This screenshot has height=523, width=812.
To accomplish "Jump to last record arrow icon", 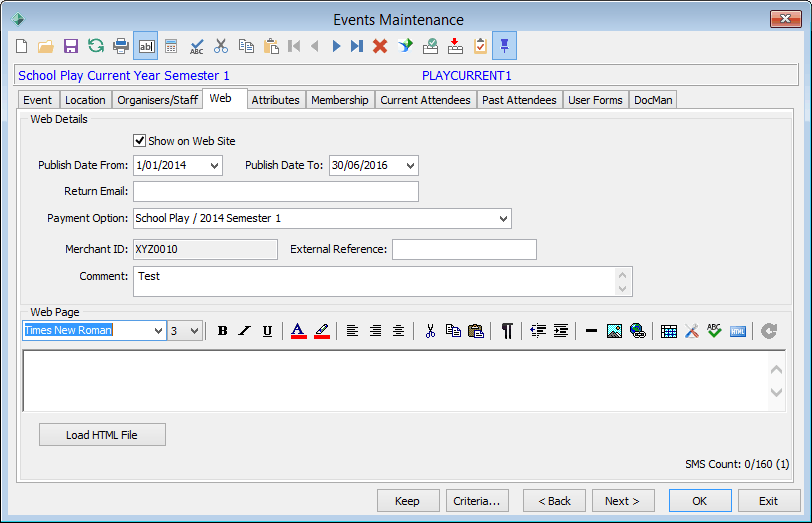I will click(x=356, y=46).
